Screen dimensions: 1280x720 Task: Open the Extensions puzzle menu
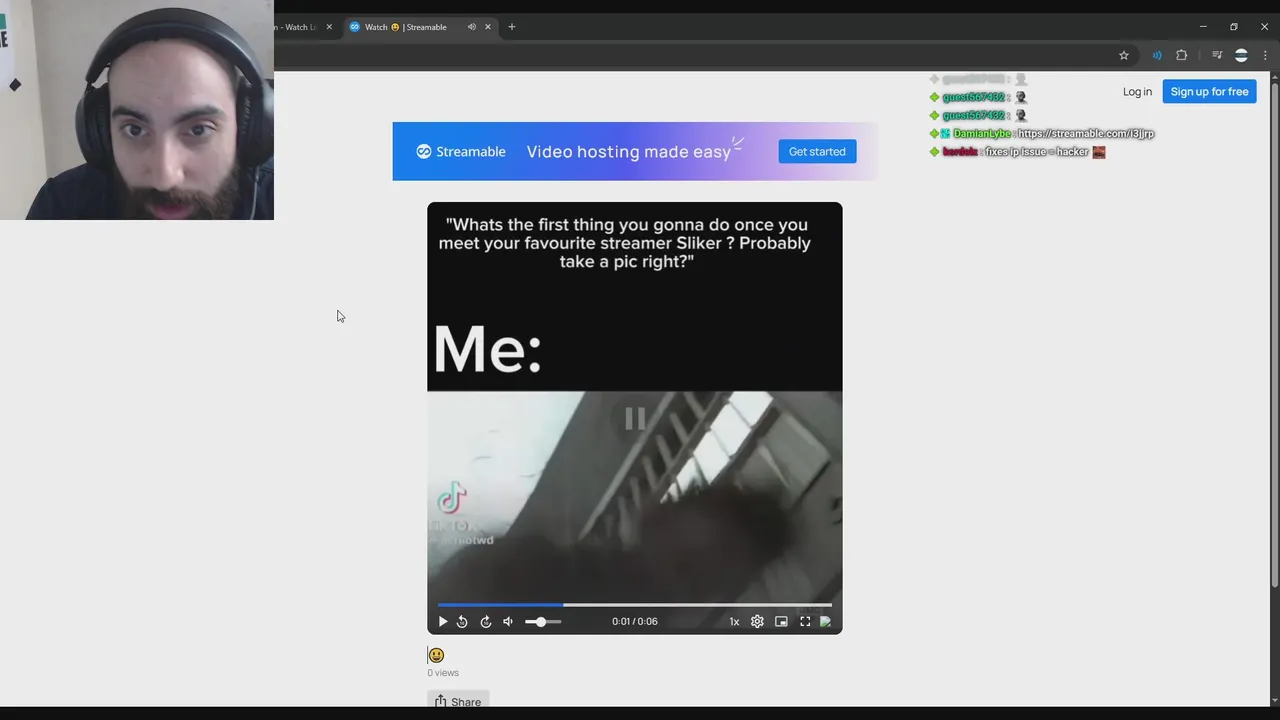tap(1181, 55)
